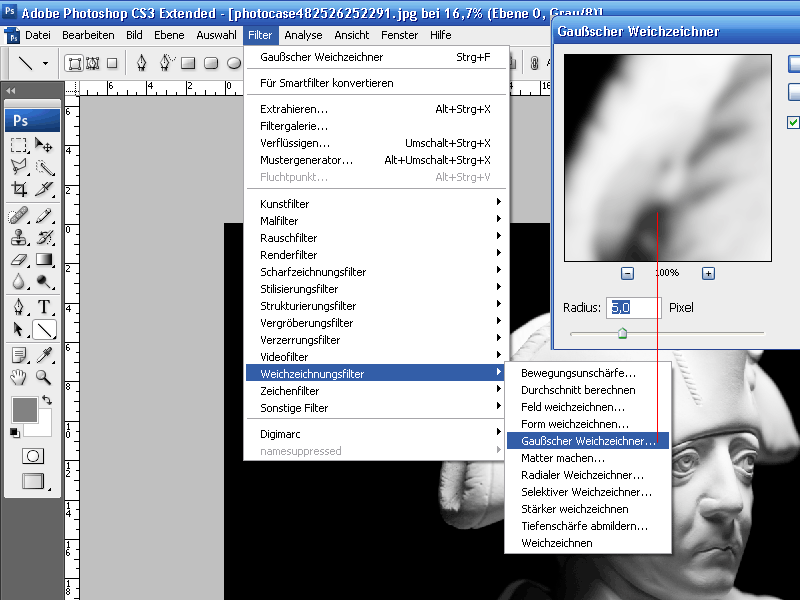The width and height of the screenshot is (800, 600).
Task: Click the zoom-out minus button under preview
Action: 628,273
